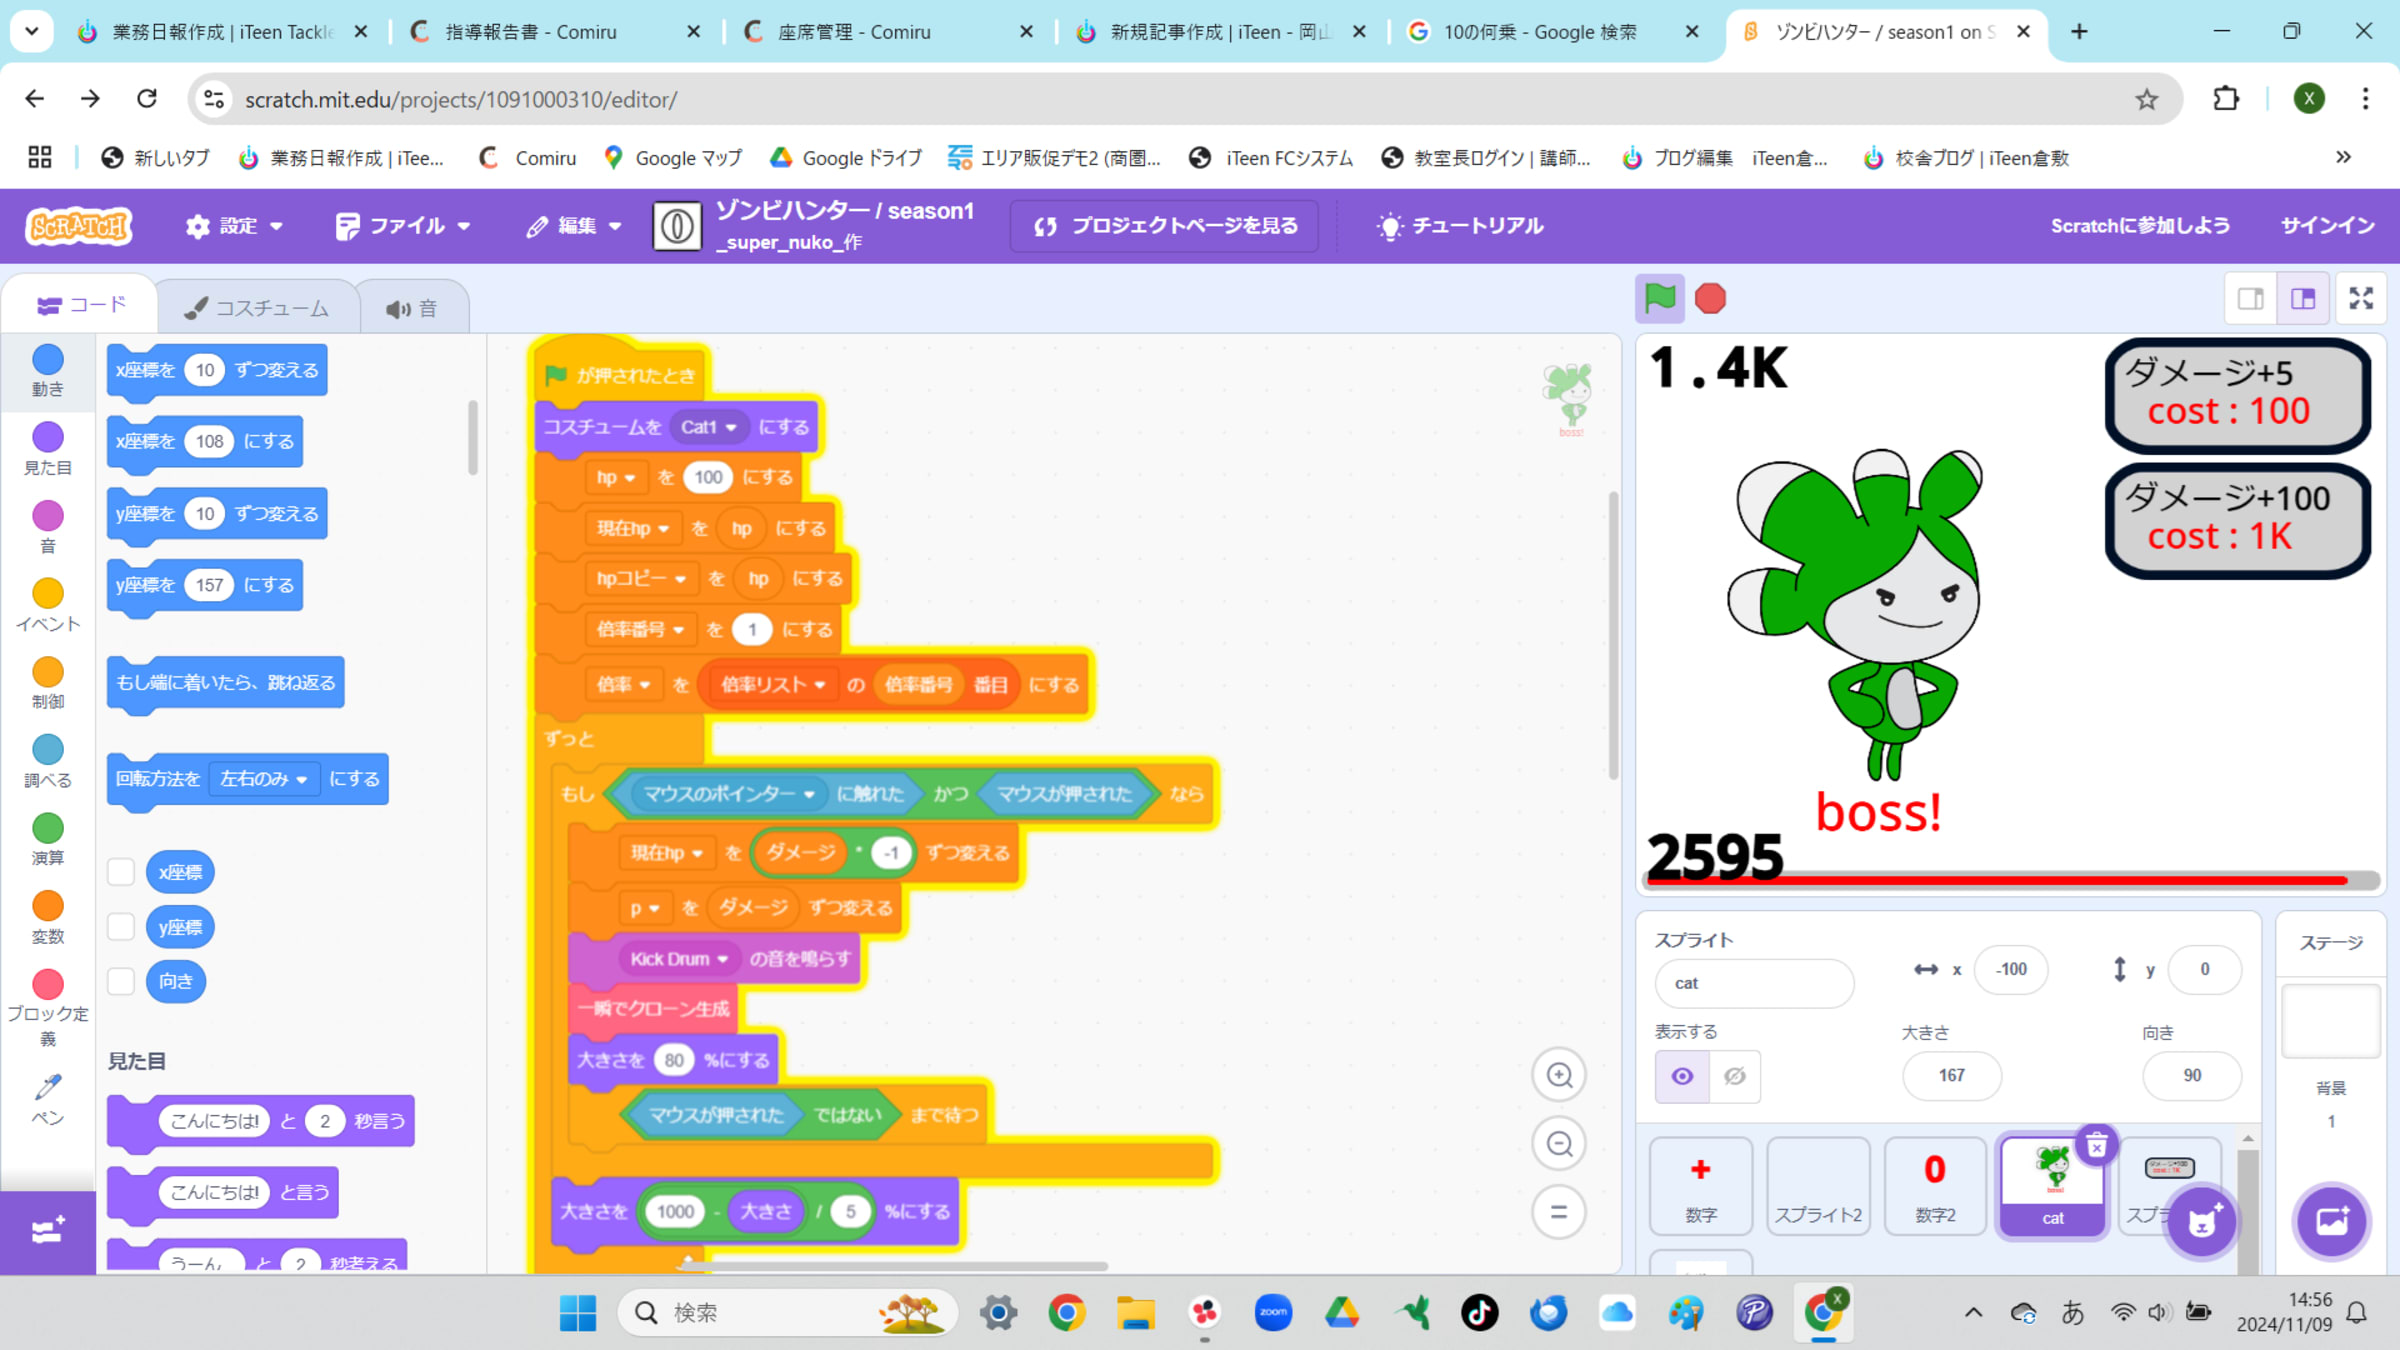
Task: Open the add extension button
Action: [x=47, y=1231]
